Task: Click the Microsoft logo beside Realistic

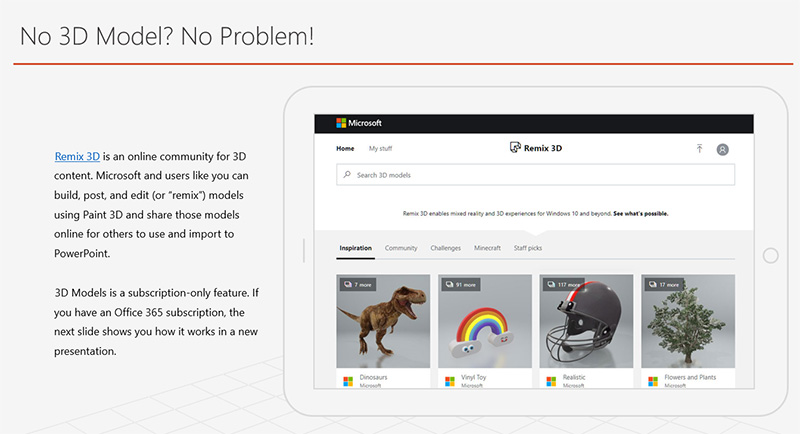Action: tap(551, 381)
